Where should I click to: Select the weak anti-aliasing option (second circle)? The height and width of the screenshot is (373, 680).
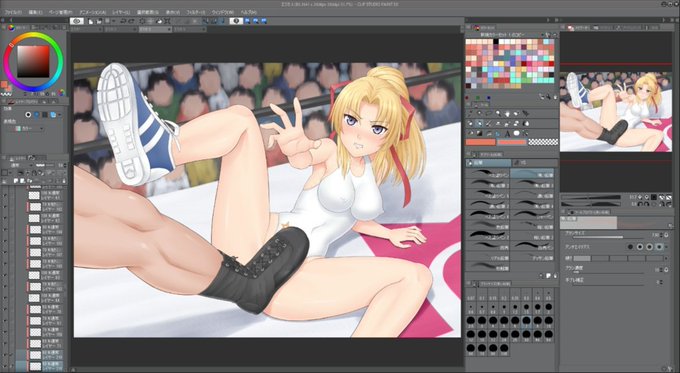[640, 247]
